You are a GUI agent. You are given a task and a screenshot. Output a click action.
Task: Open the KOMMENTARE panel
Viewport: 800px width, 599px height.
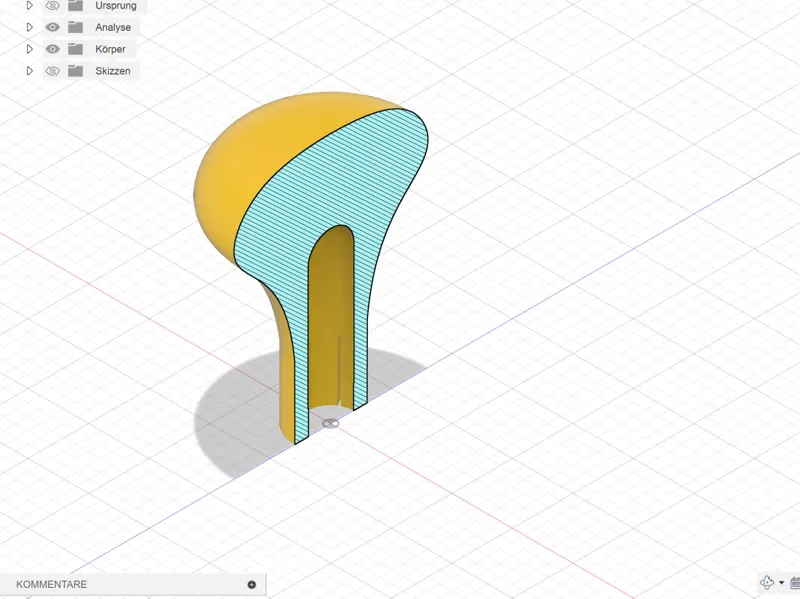click(x=52, y=584)
